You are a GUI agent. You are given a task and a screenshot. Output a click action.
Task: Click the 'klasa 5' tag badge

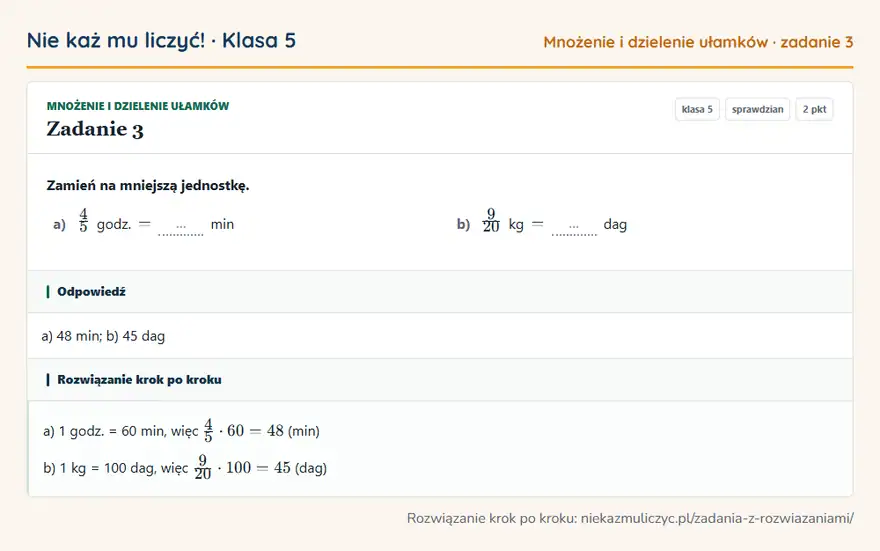pos(697,109)
